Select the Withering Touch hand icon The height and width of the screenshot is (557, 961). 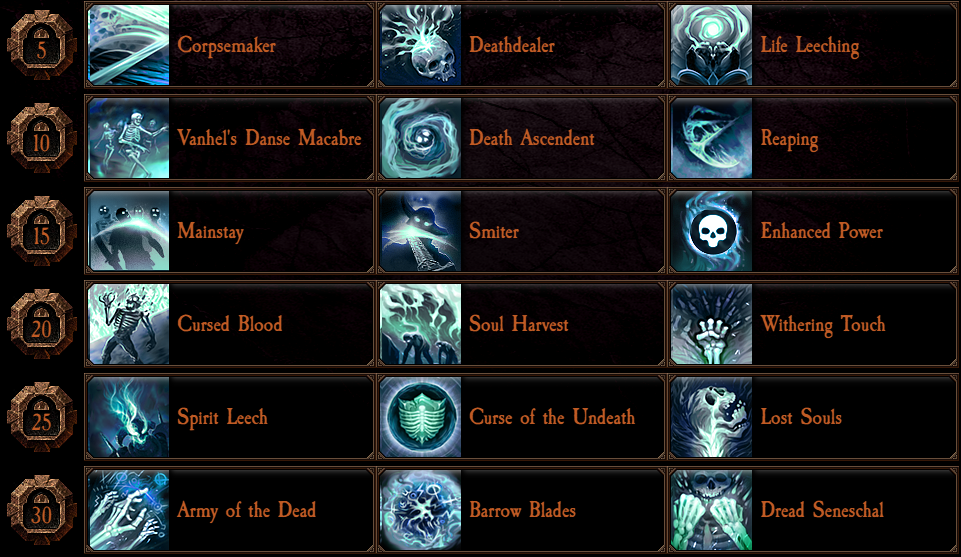click(x=712, y=324)
